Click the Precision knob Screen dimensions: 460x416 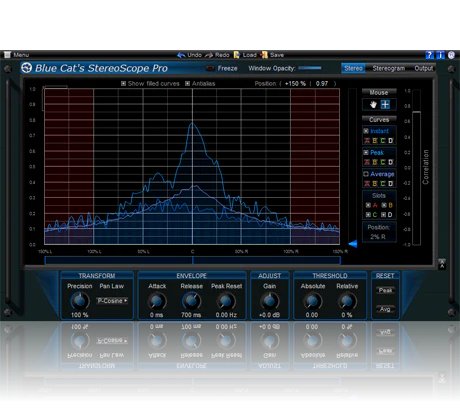(x=80, y=301)
